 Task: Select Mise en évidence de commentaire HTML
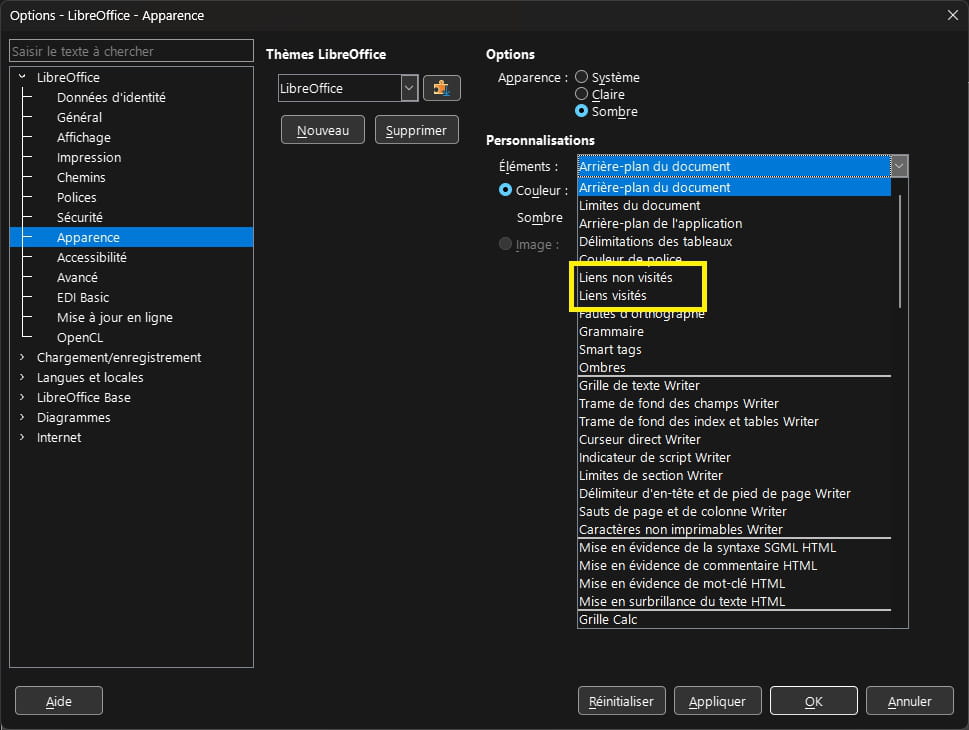(734, 566)
